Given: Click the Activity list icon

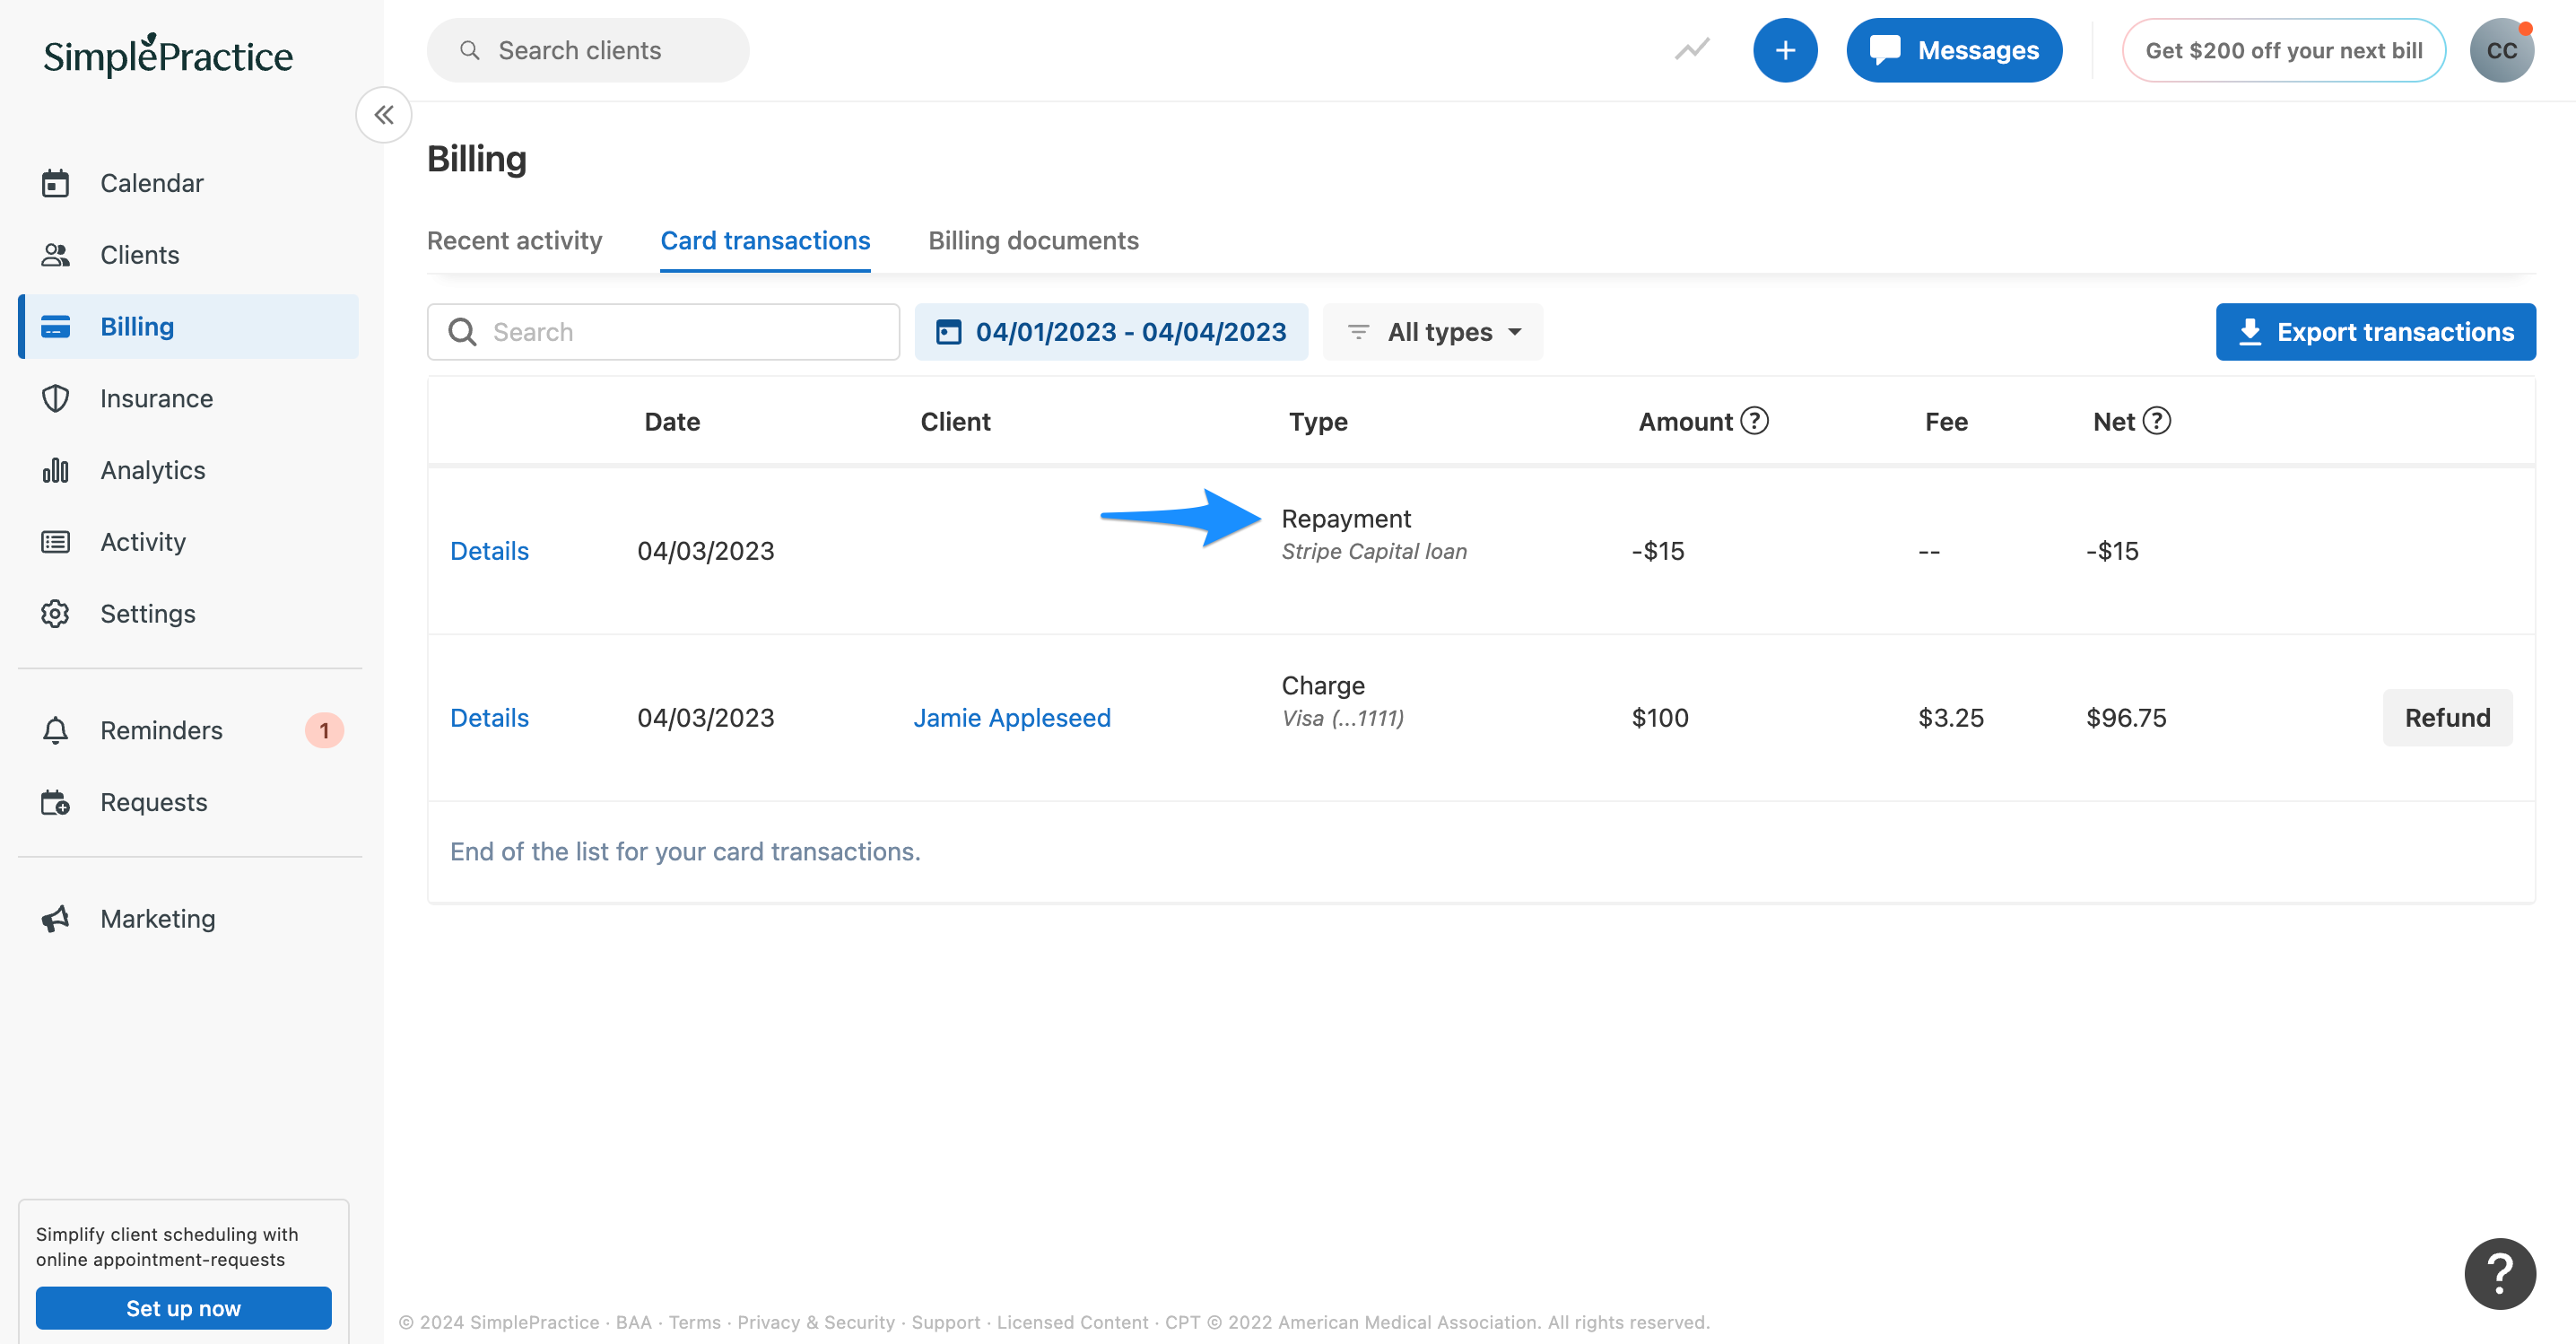Looking at the screenshot, I should 55,542.
